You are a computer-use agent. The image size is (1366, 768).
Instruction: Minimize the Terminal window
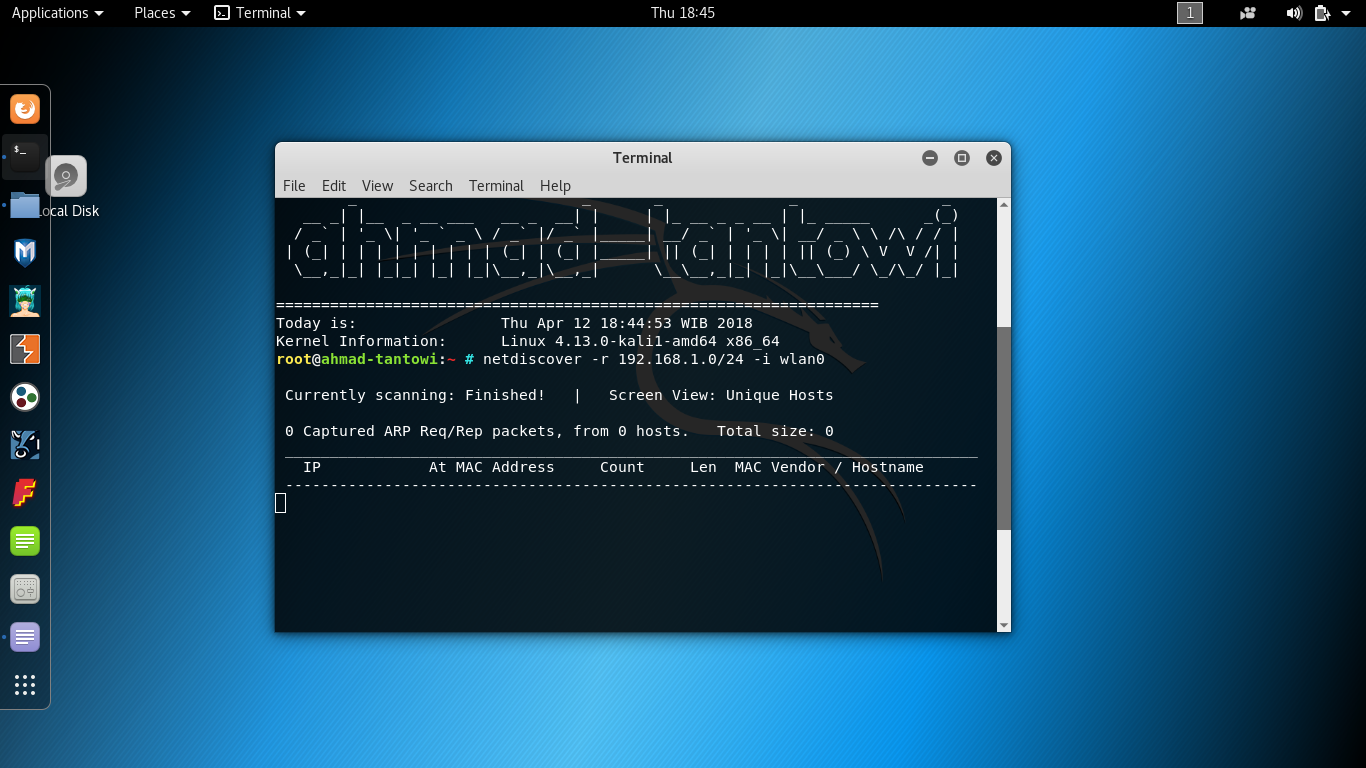pyautogui.click(x=930, y=158)
